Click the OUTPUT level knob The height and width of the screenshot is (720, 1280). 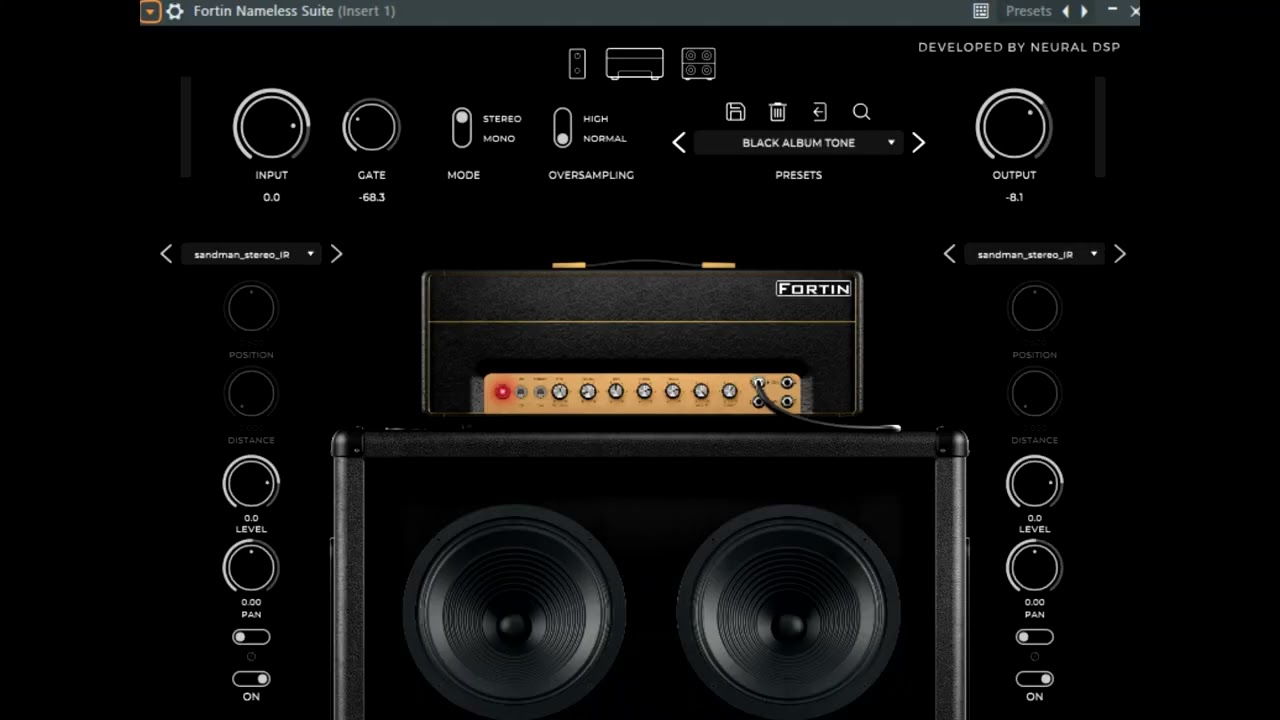(1014, 127)
